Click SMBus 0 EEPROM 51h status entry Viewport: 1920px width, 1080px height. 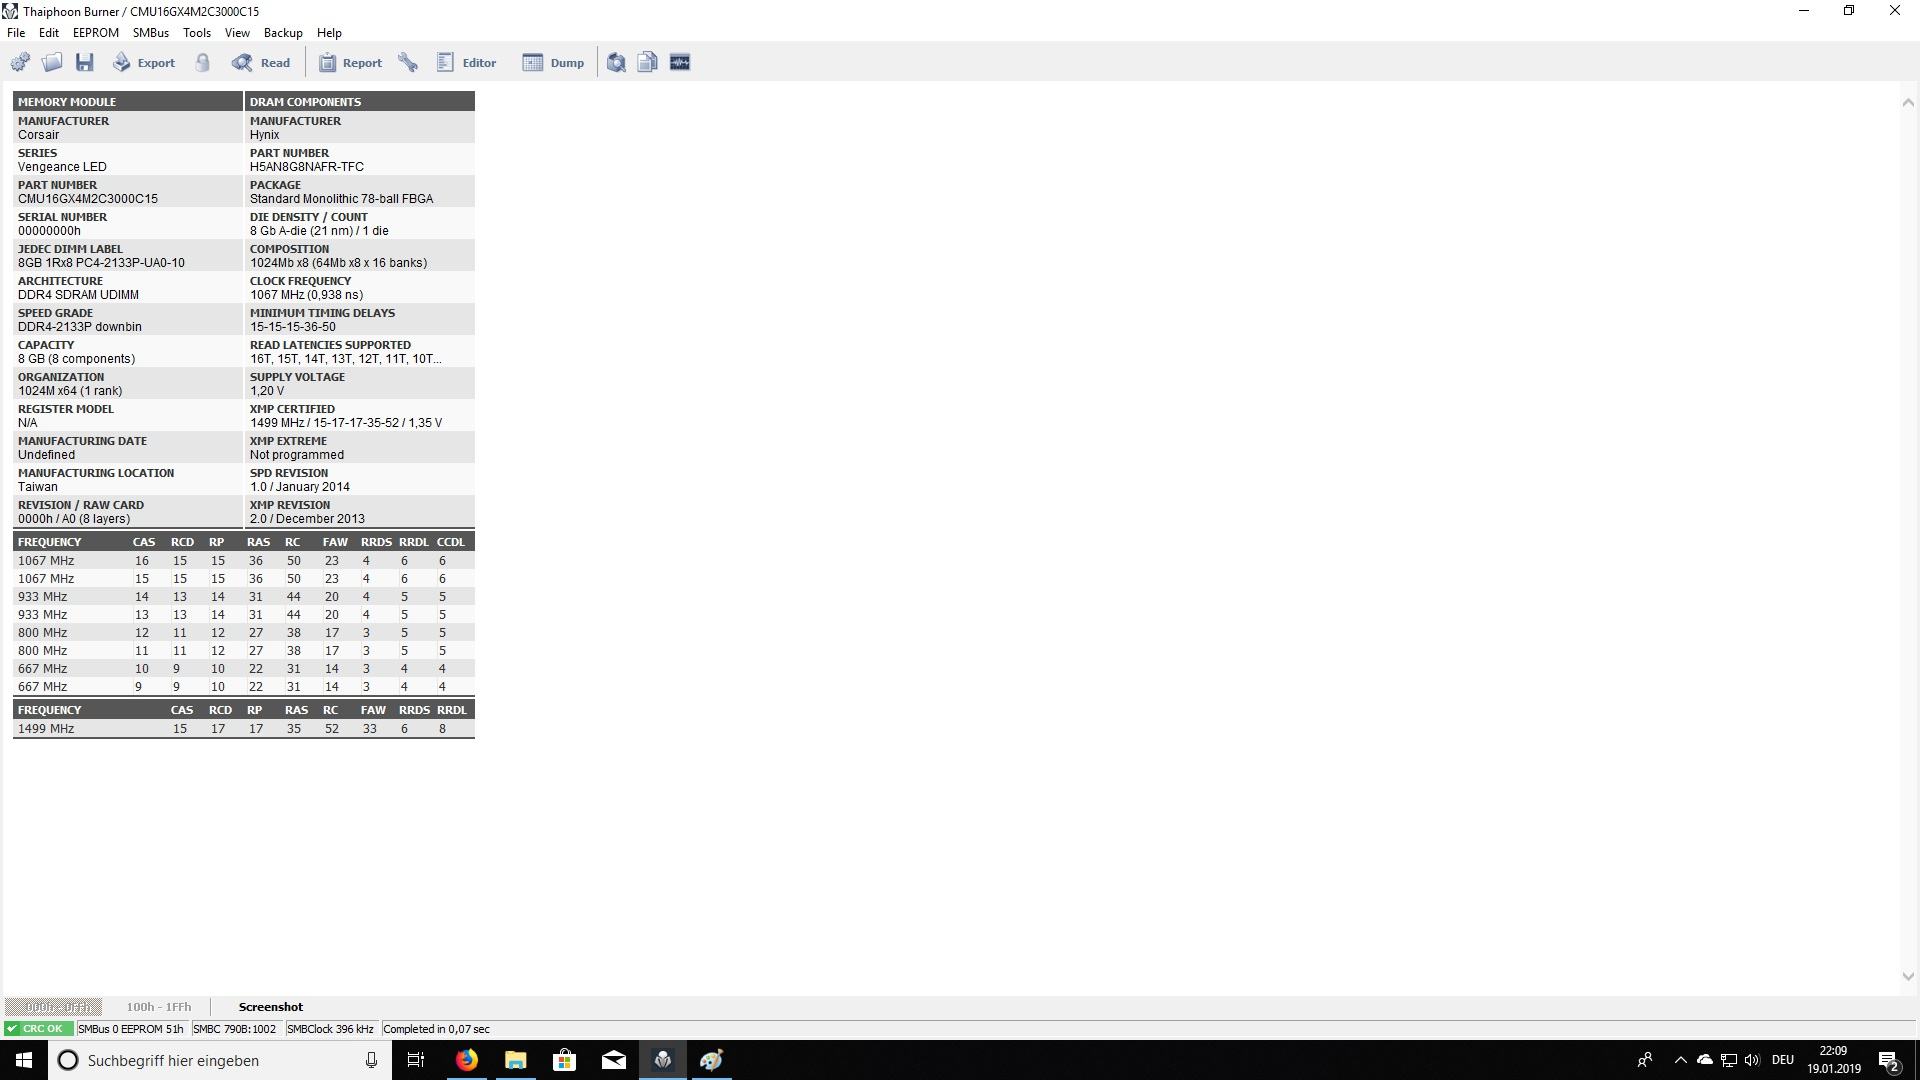(131, 1029)
